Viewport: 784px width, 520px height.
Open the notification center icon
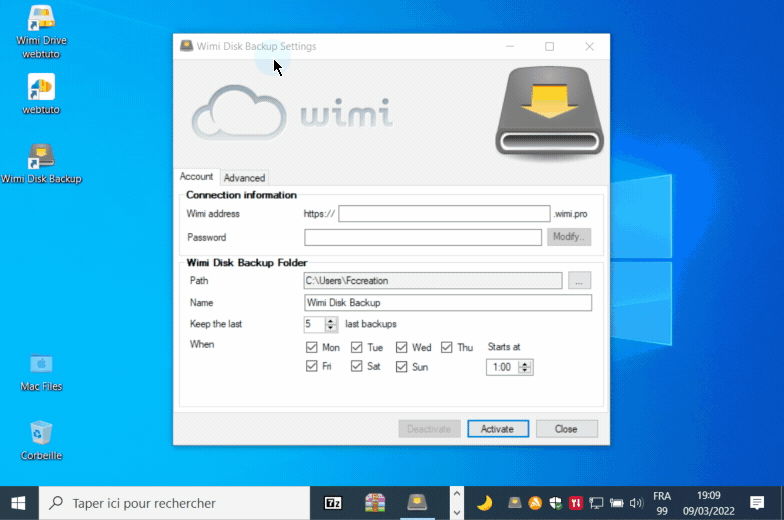click(x=757, y=503)
